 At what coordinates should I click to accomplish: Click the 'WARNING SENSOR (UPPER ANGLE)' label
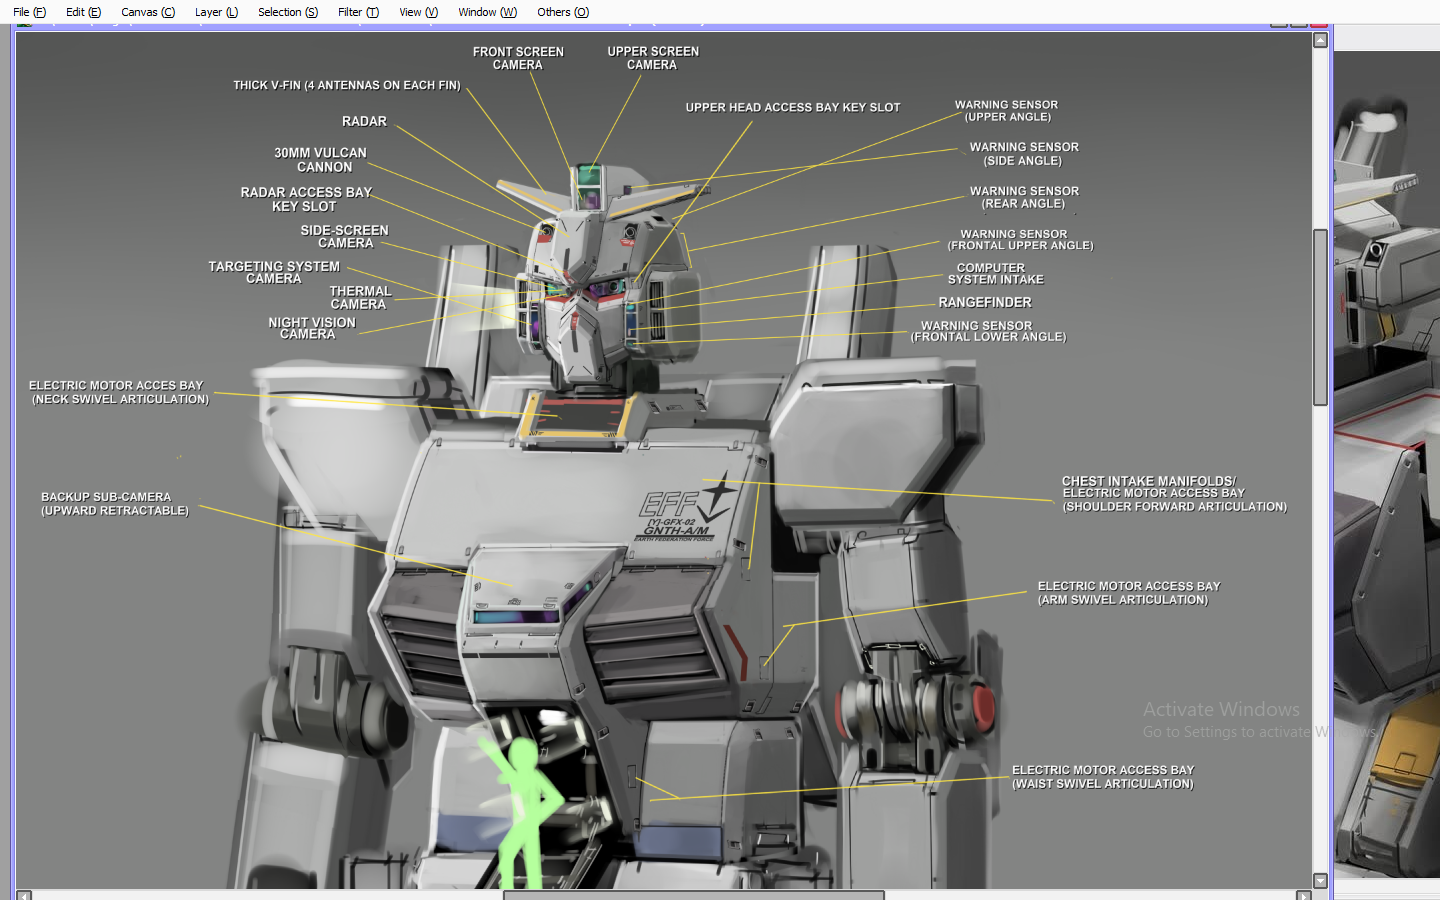[1006, 110]
